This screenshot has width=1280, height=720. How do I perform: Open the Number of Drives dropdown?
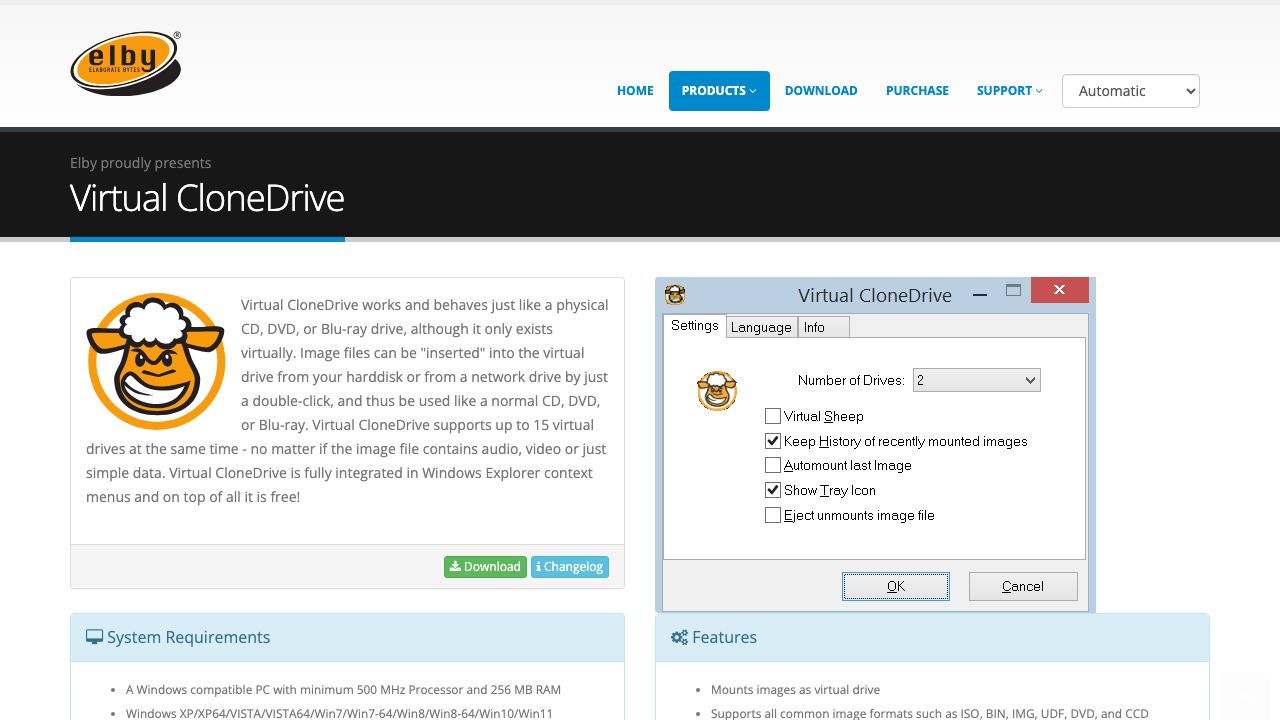point(977,380)
